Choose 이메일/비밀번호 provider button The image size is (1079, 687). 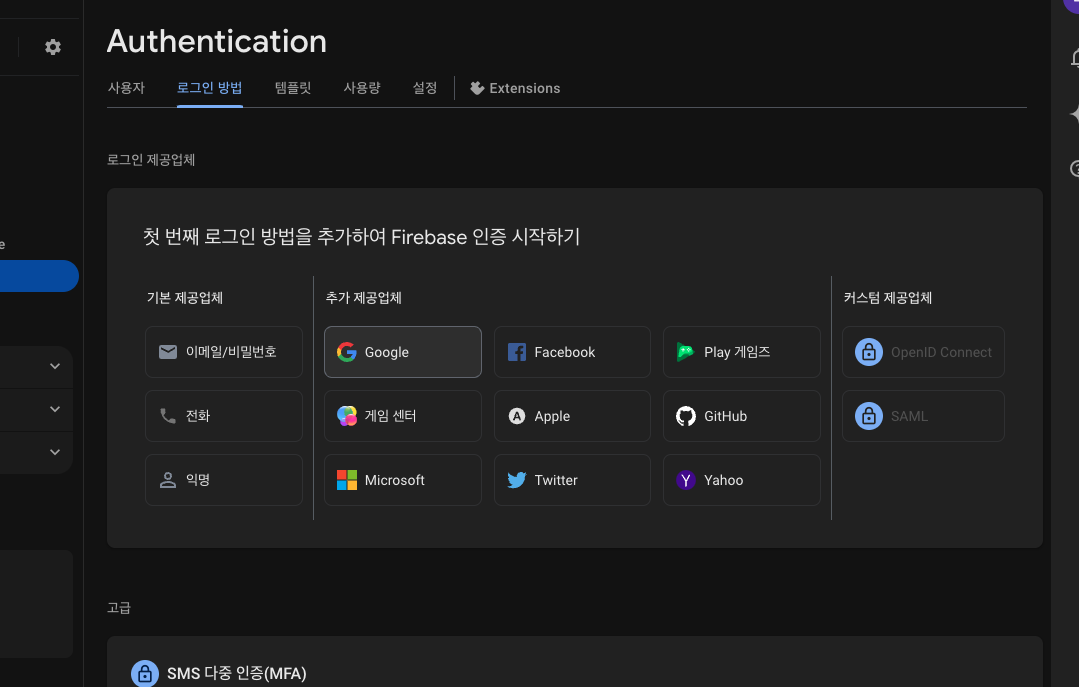pyautogui.click(x=224, y=352)
